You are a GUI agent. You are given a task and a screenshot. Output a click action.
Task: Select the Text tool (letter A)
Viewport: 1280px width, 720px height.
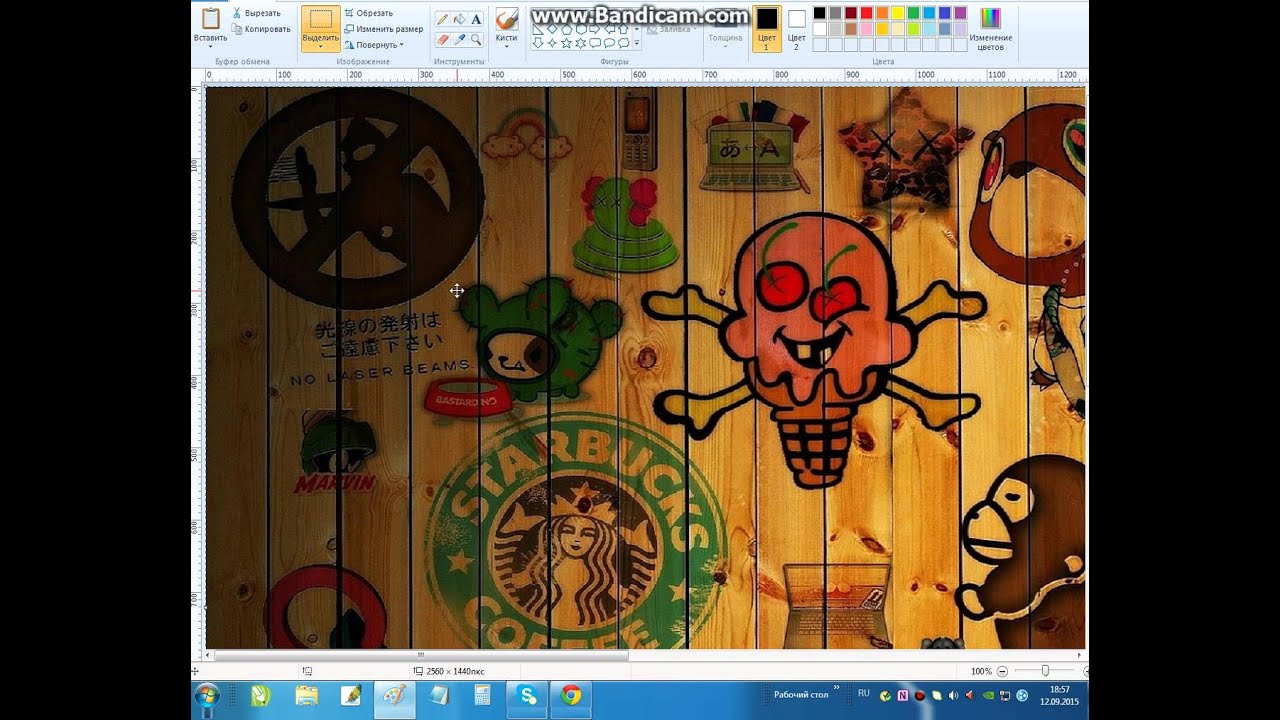point(476,19)
